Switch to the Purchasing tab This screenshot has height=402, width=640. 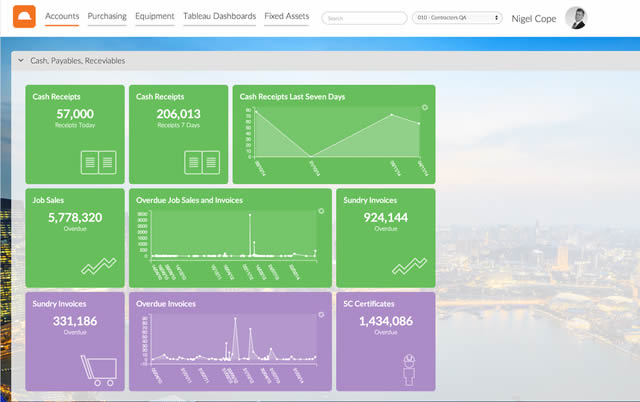(107, 17)
